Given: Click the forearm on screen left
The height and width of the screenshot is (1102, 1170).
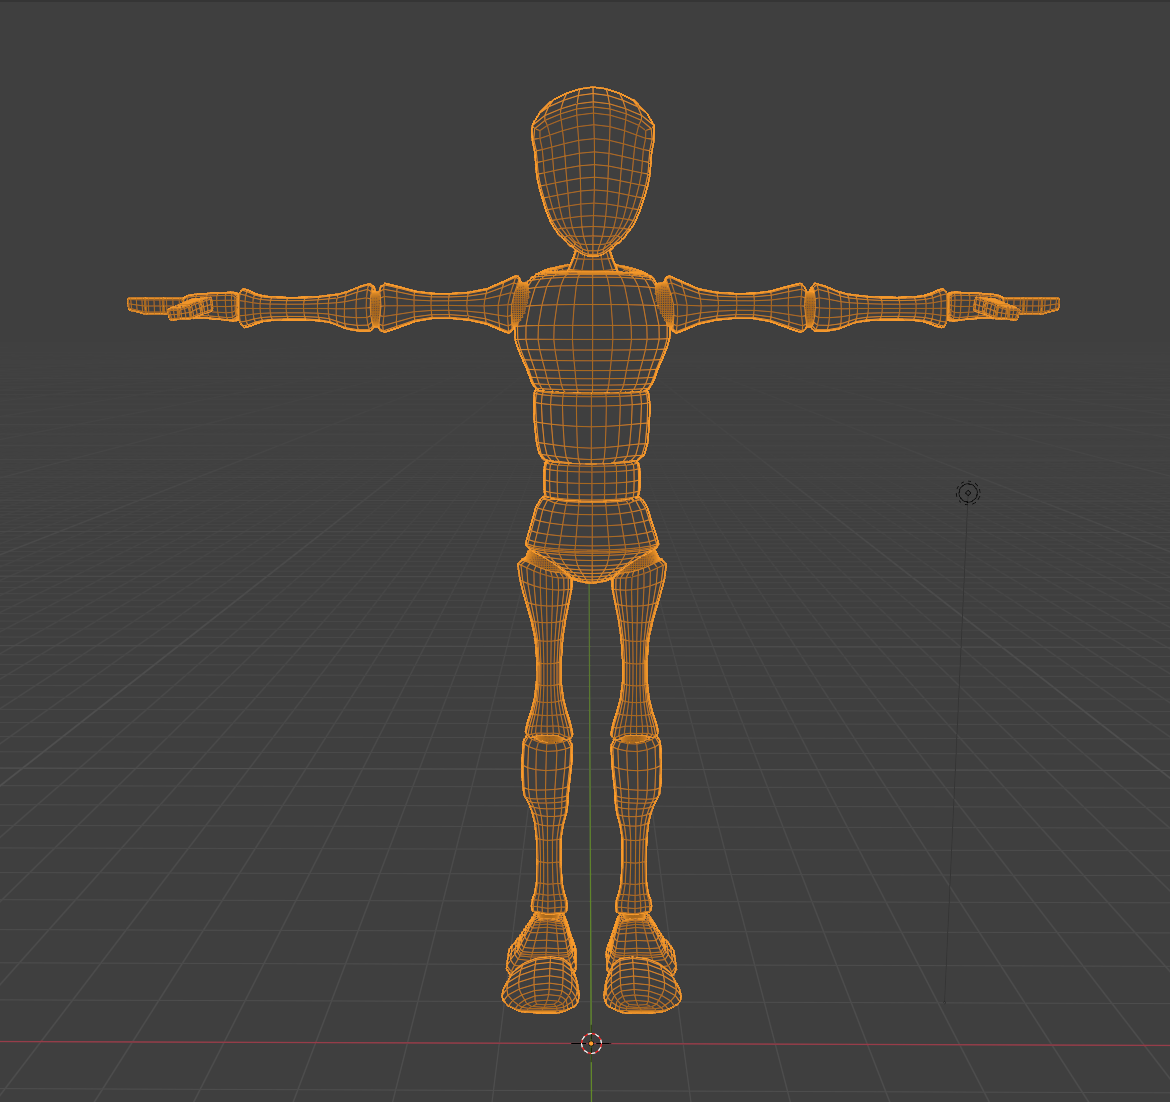Looking at the screenshot, I should 305,308.
